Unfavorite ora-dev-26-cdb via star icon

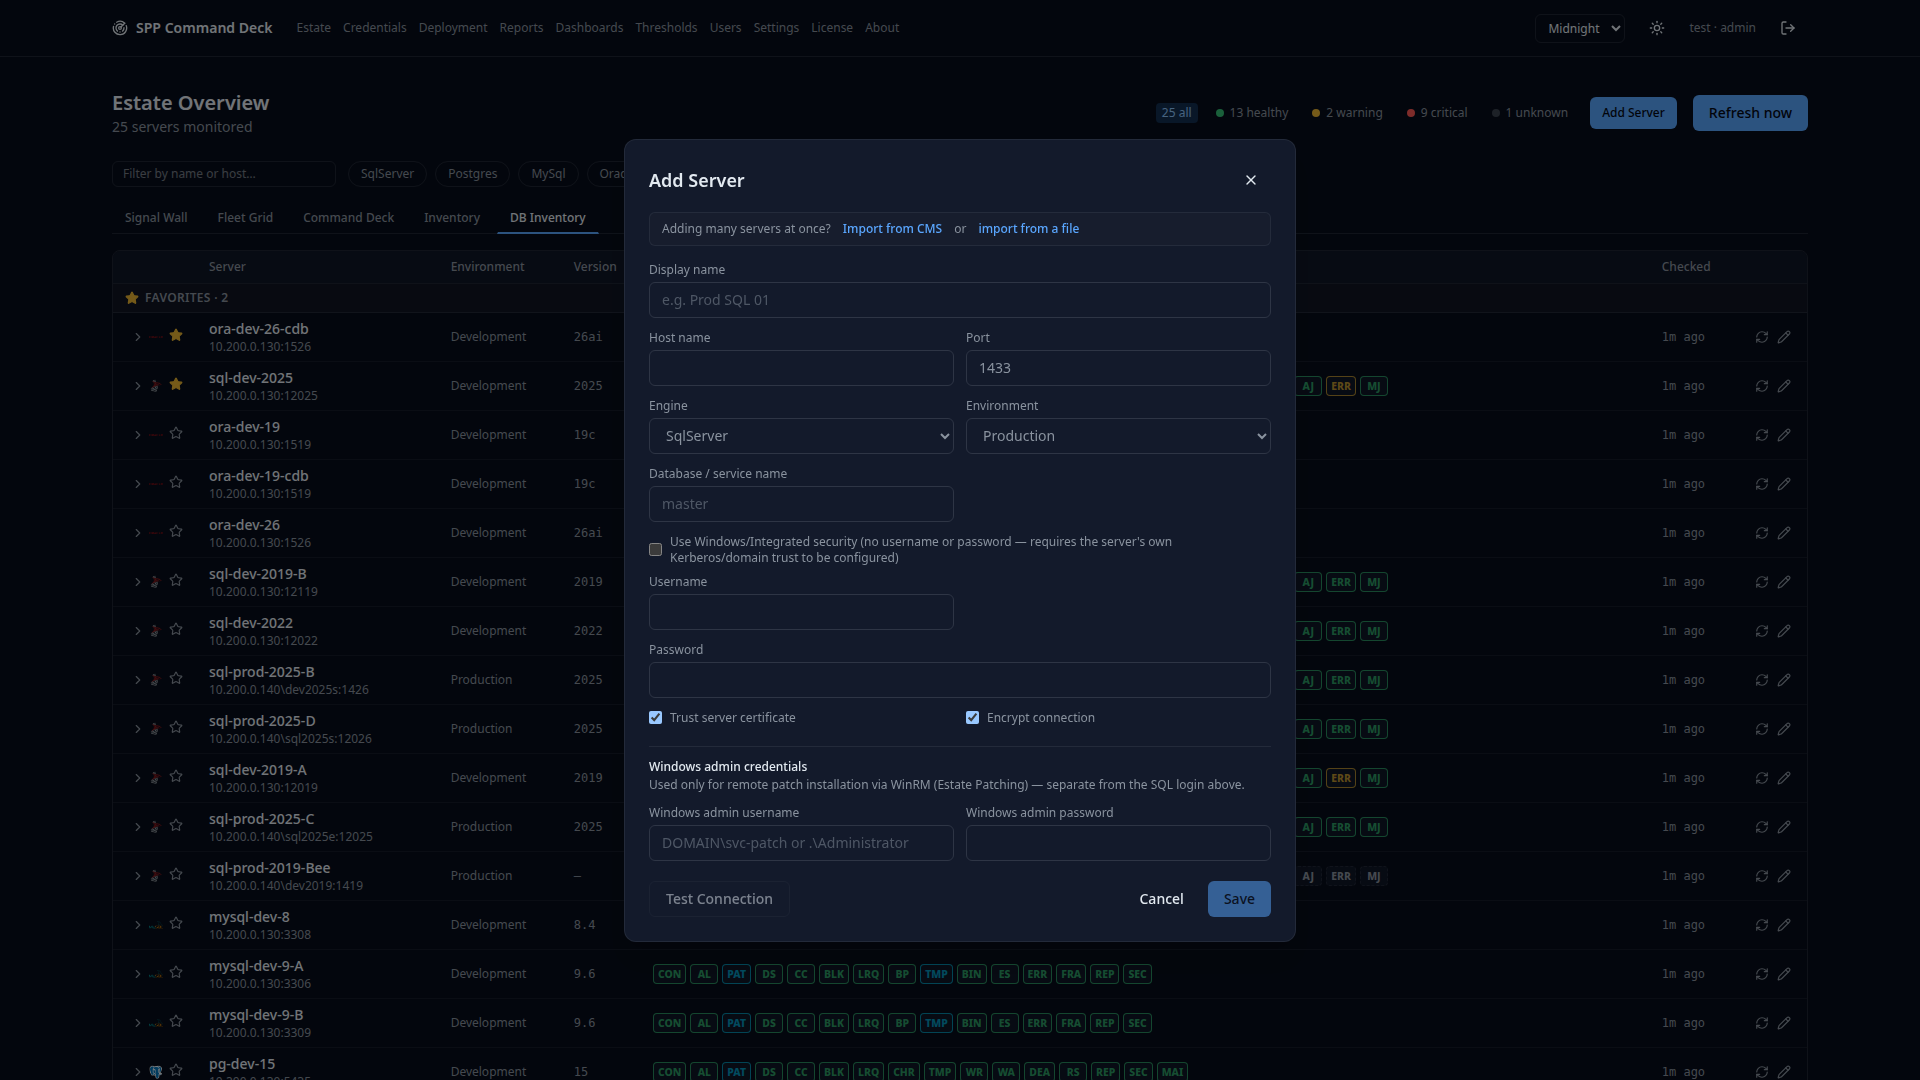click(x=176, y=336)
